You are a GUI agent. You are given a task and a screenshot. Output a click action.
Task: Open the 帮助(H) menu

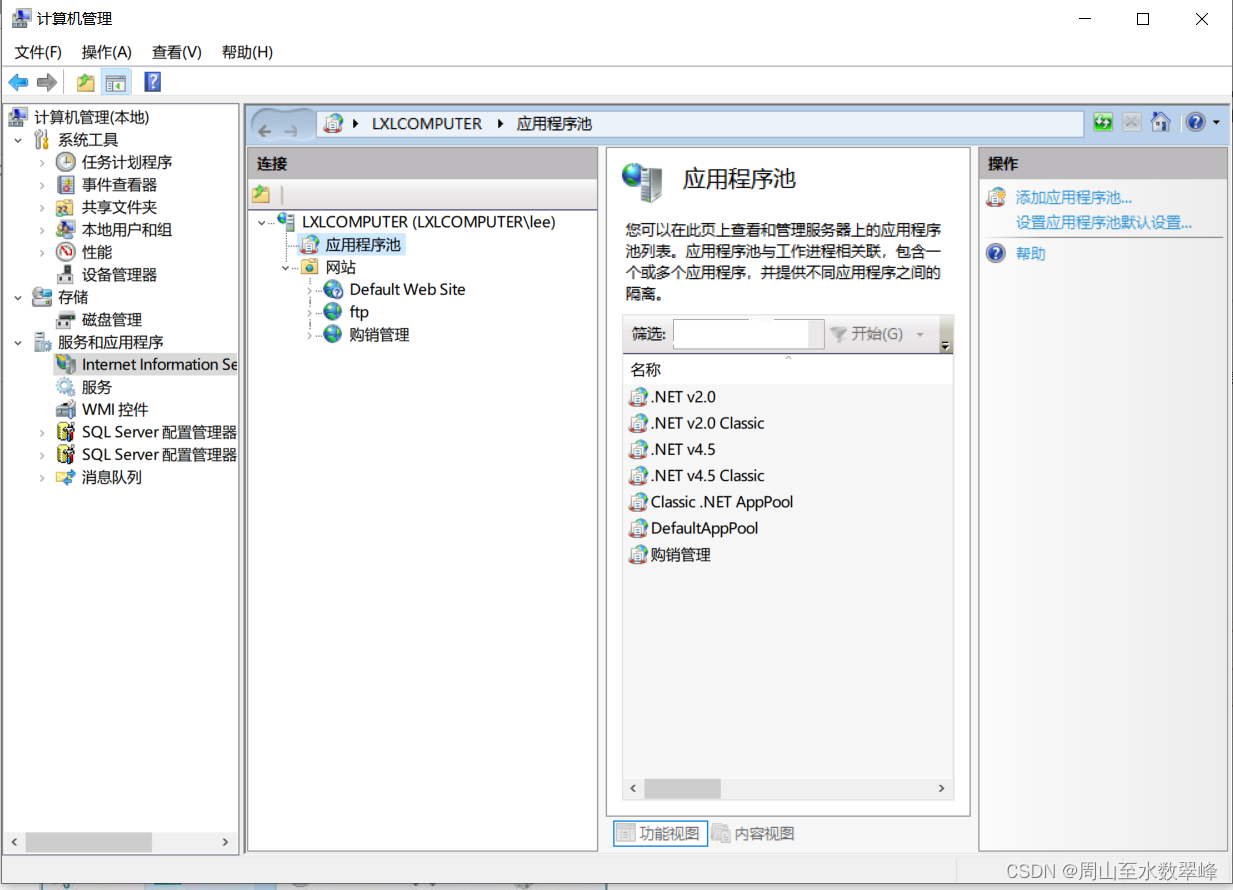point(247,52)
